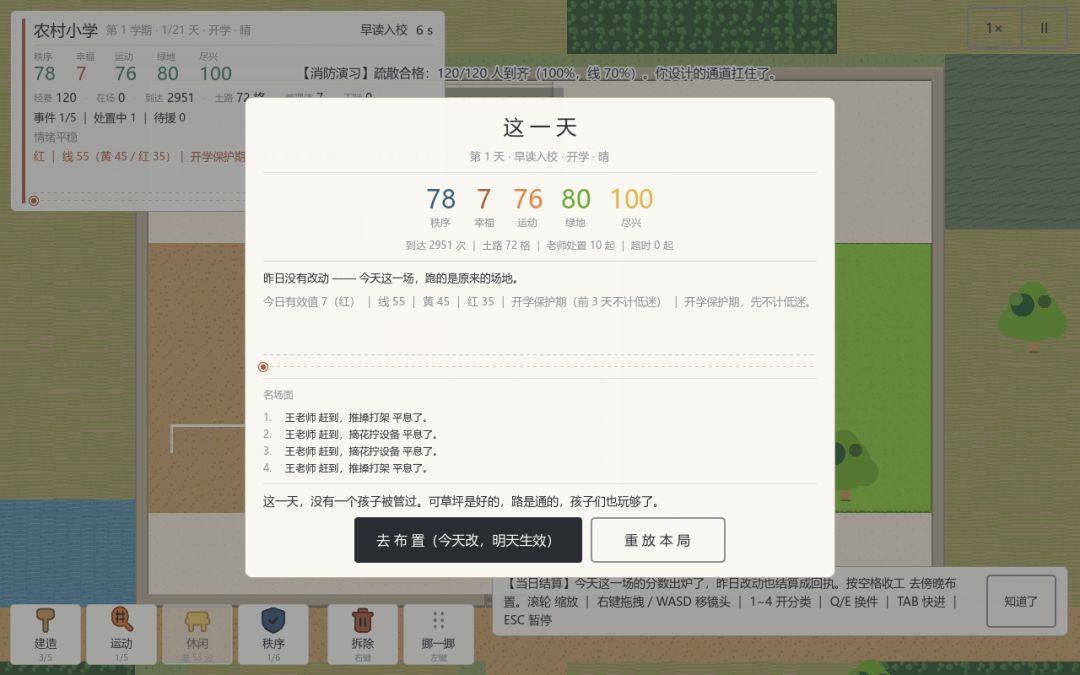The height and width of the screenshot is (675, 1080).
Task: Choose the 挪一挪 (move) tool
Action: coord(438,634)
